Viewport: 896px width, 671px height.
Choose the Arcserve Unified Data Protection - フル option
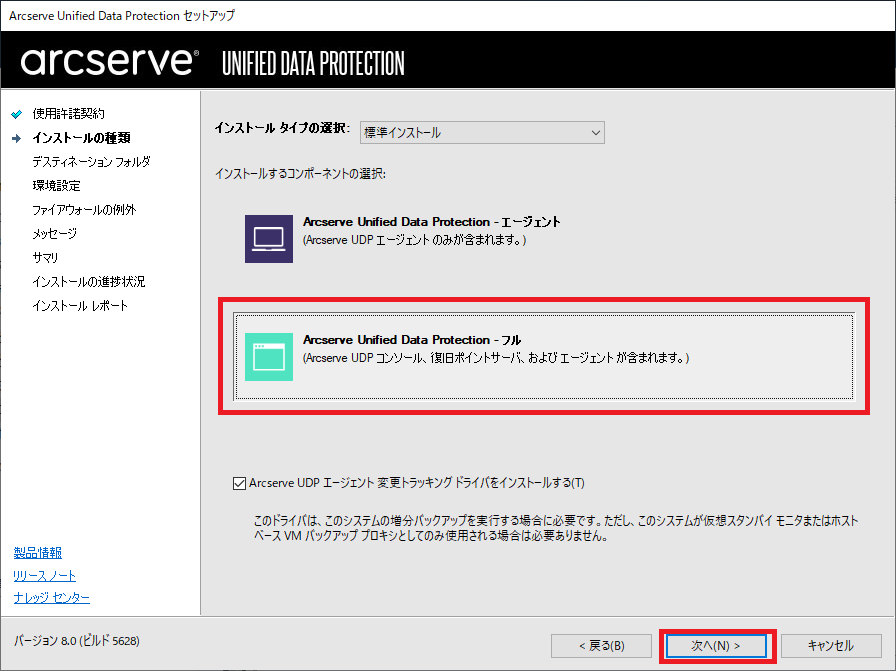[543, 356]
